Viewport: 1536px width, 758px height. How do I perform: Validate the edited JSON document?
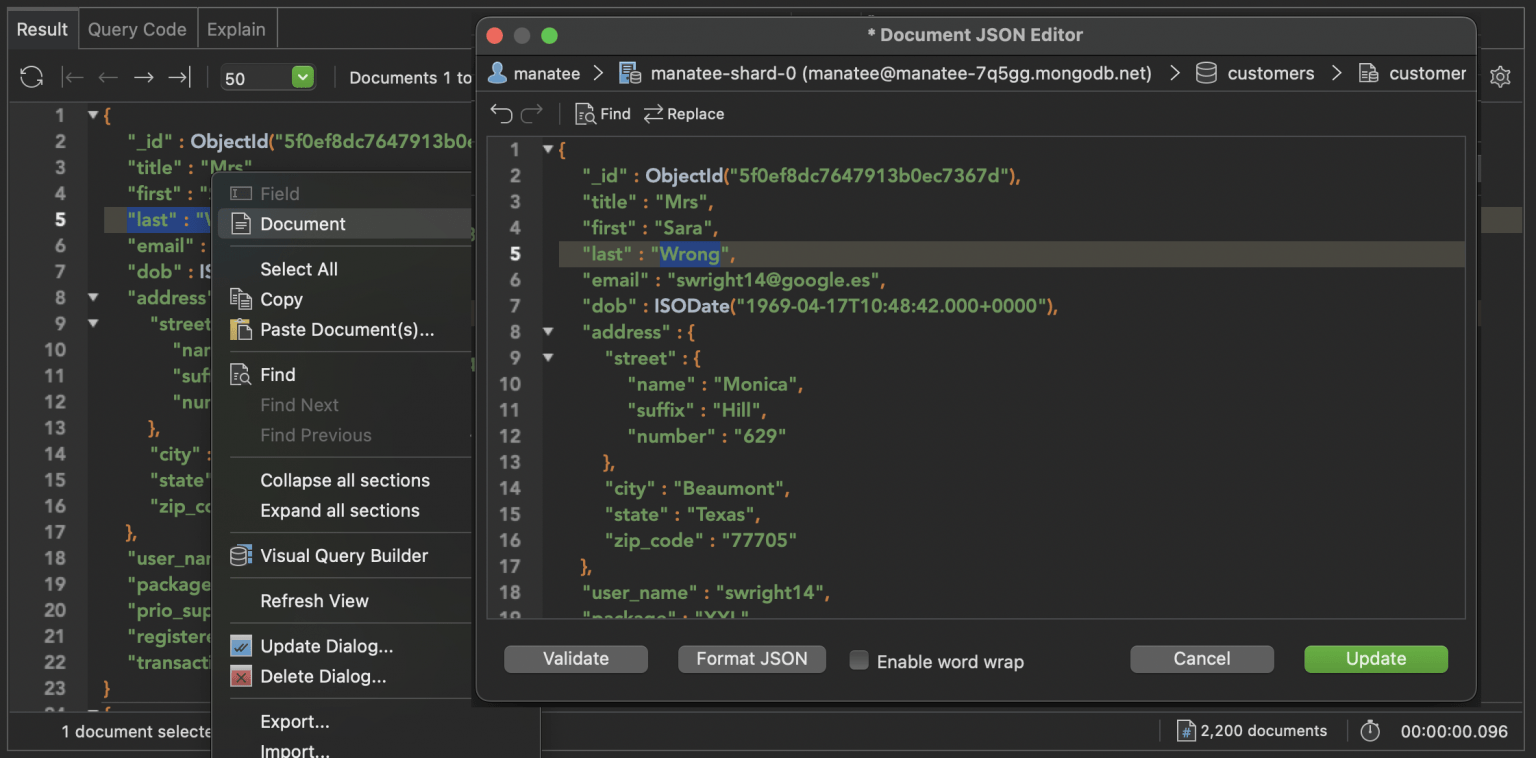click(575, 658)
